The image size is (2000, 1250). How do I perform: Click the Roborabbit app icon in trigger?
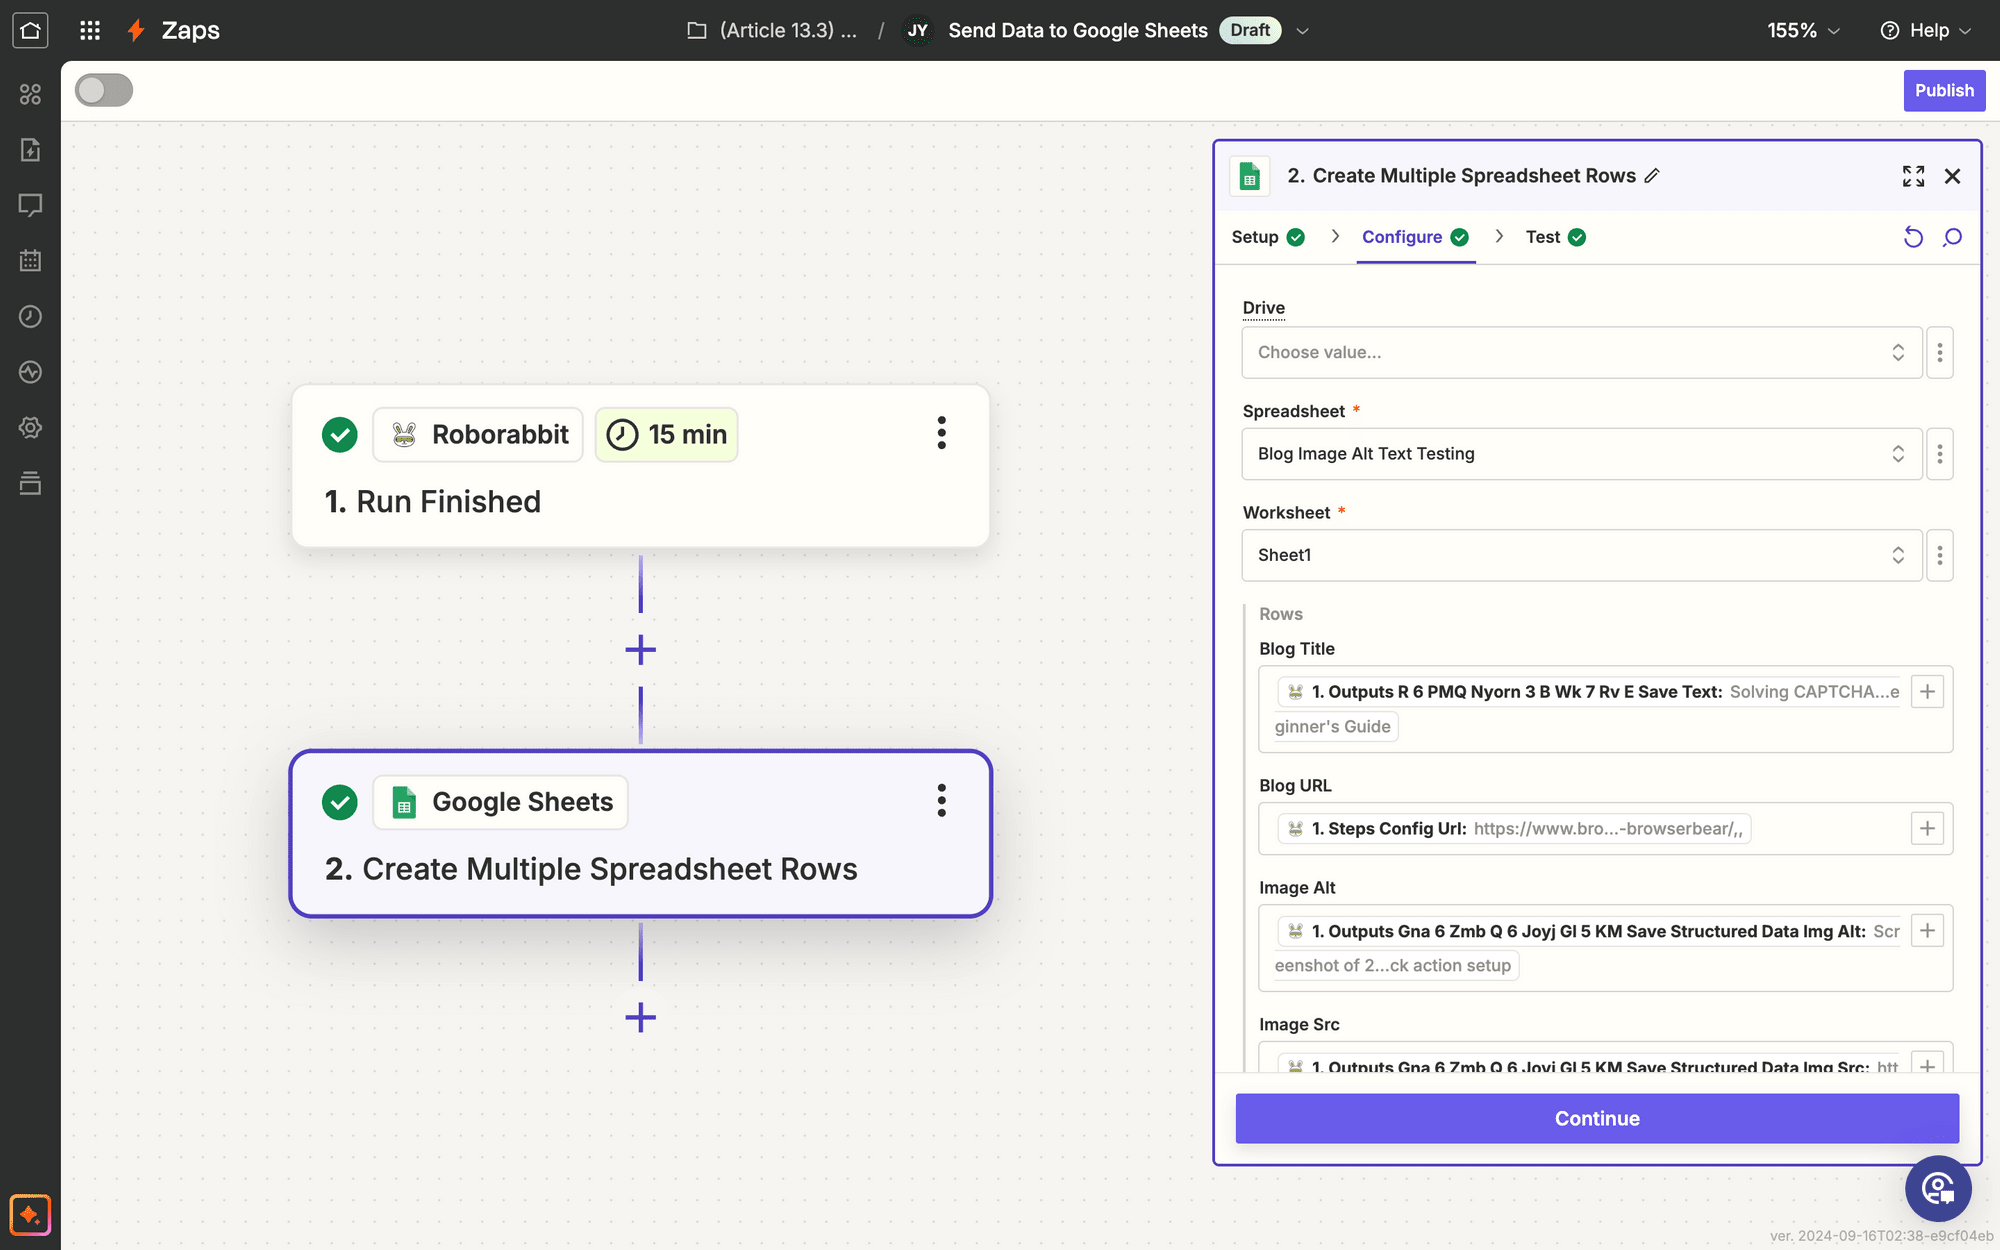pyautogui.click(x=405, y=433)
